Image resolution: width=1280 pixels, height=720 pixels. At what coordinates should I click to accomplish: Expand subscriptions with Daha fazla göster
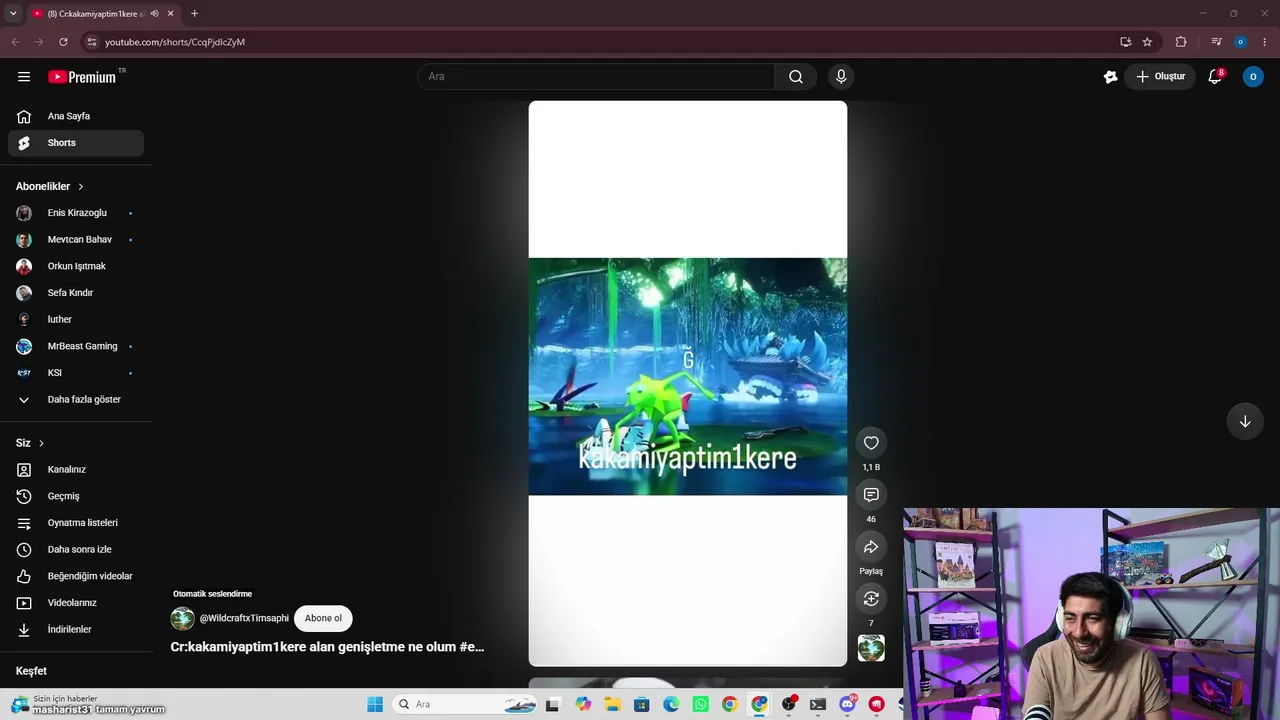click(x=76, y=399)
